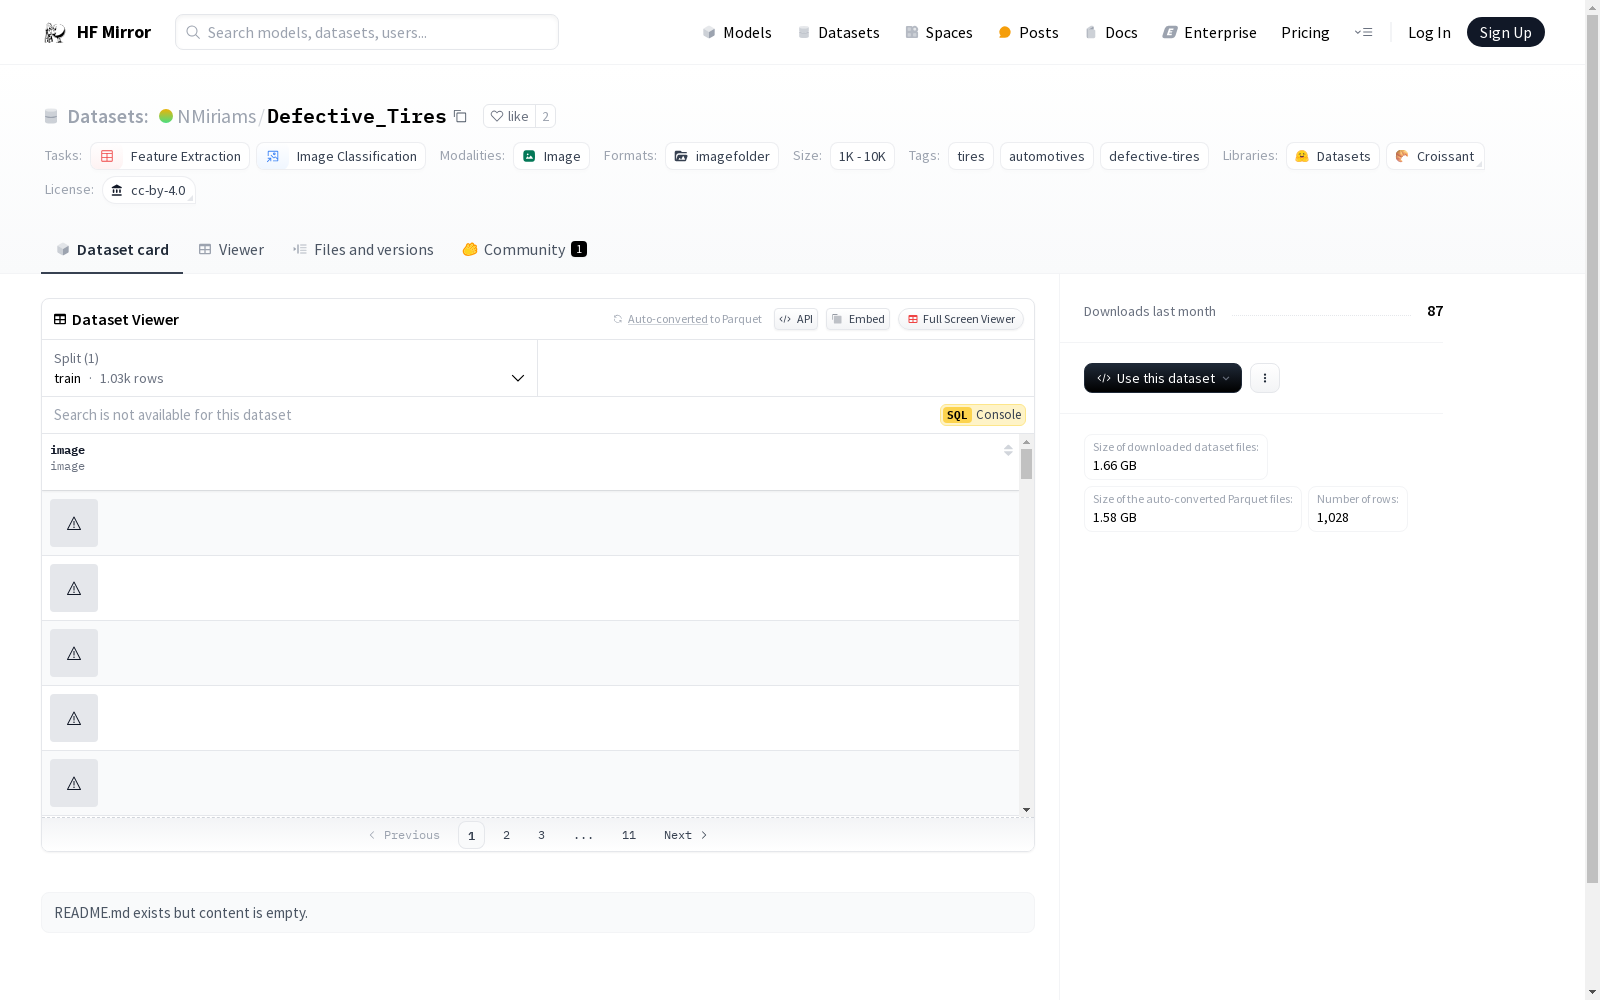Sort the image column using arrows
Image resolution: width=1600 pixels, height=1000 pixels.
pos(1007,451)
